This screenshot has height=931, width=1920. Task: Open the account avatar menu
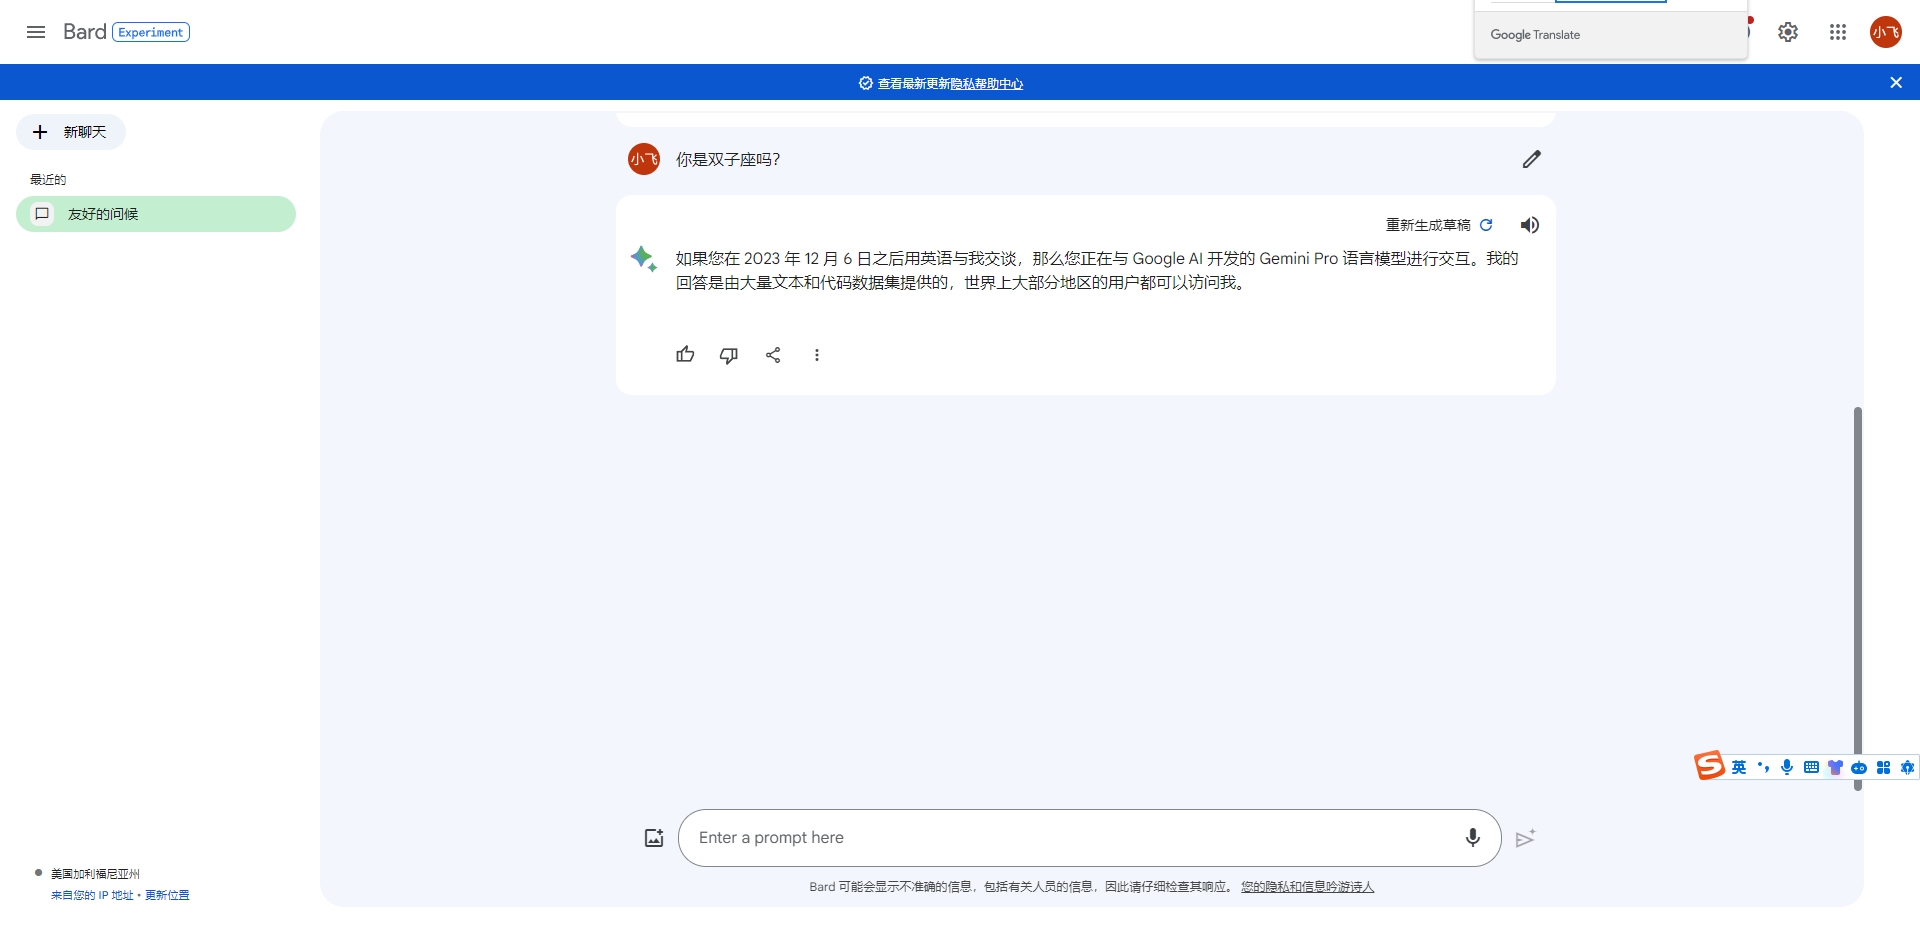(x=1886, y=32)
